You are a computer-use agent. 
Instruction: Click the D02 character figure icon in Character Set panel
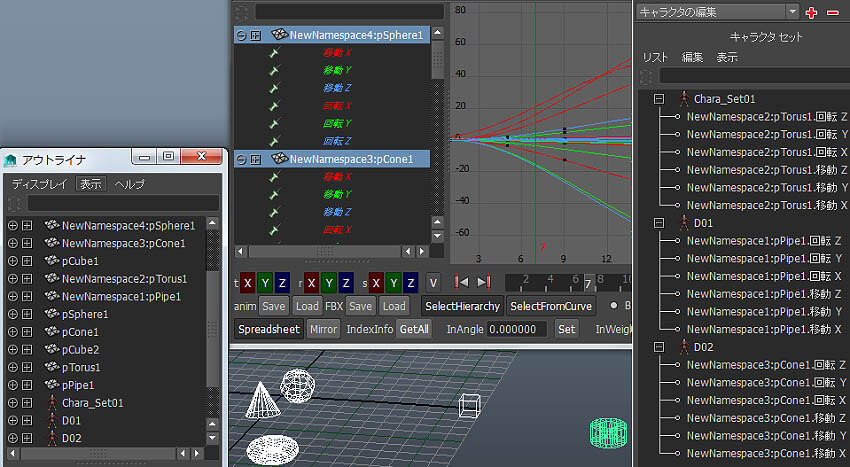tap(684, 346)
